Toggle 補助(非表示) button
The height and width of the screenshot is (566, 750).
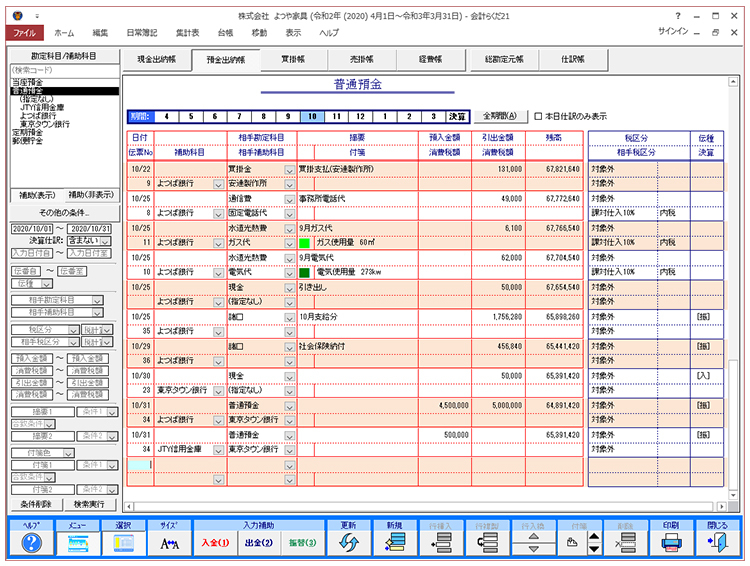91,195
